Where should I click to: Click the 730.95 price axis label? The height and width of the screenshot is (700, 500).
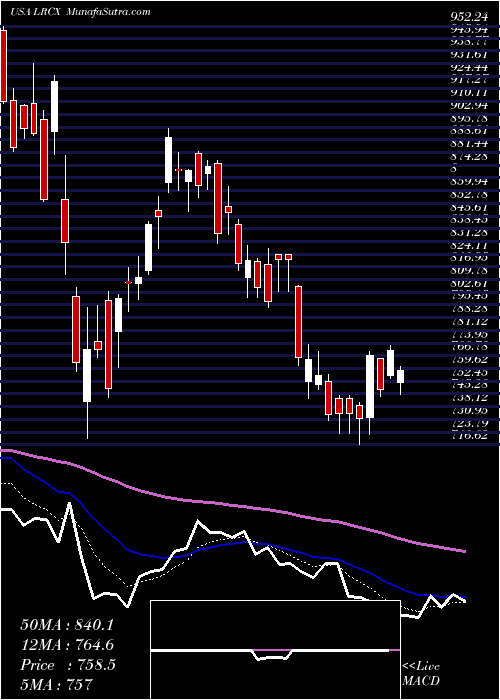point(467,411)
